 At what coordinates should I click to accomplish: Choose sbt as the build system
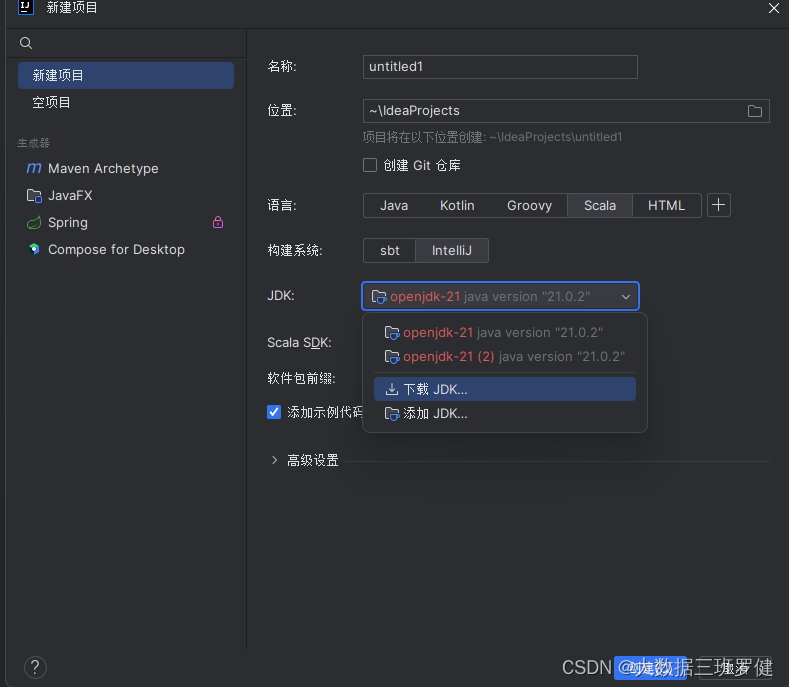389,251
